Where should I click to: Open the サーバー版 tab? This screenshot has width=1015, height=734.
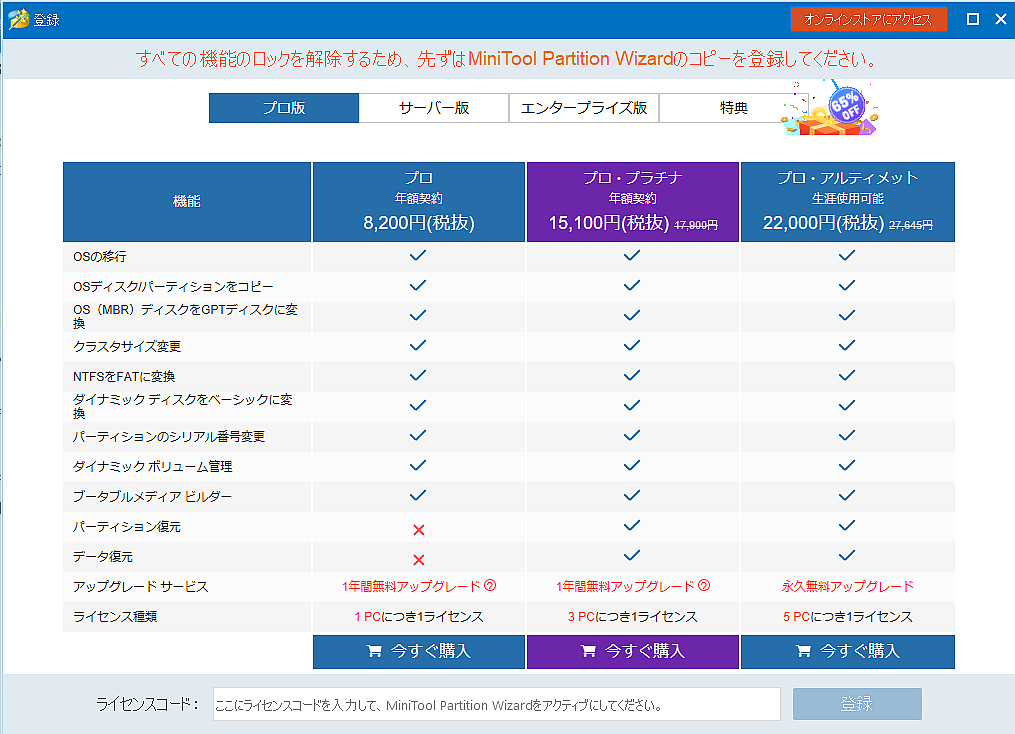(x=434, y=108)
